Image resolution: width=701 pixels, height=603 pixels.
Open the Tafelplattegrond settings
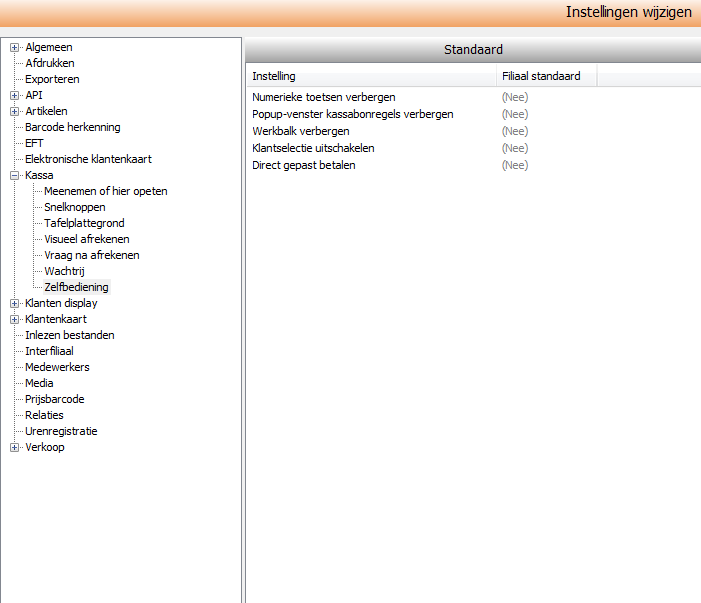point(84,223)
